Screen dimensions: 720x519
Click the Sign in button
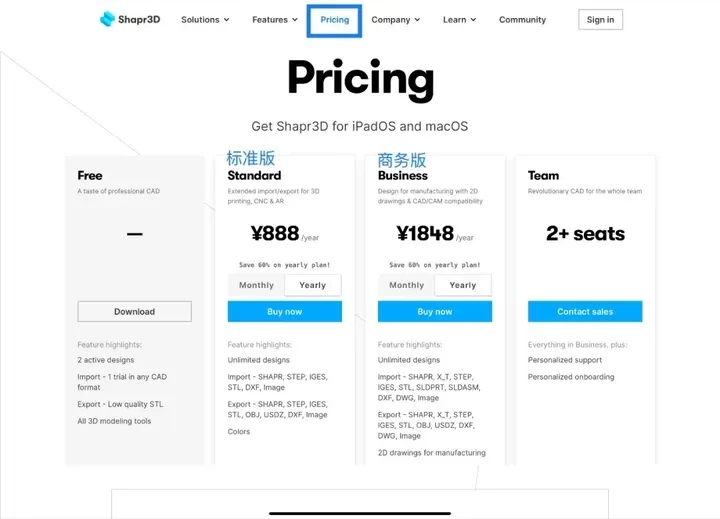coord(600,20)
